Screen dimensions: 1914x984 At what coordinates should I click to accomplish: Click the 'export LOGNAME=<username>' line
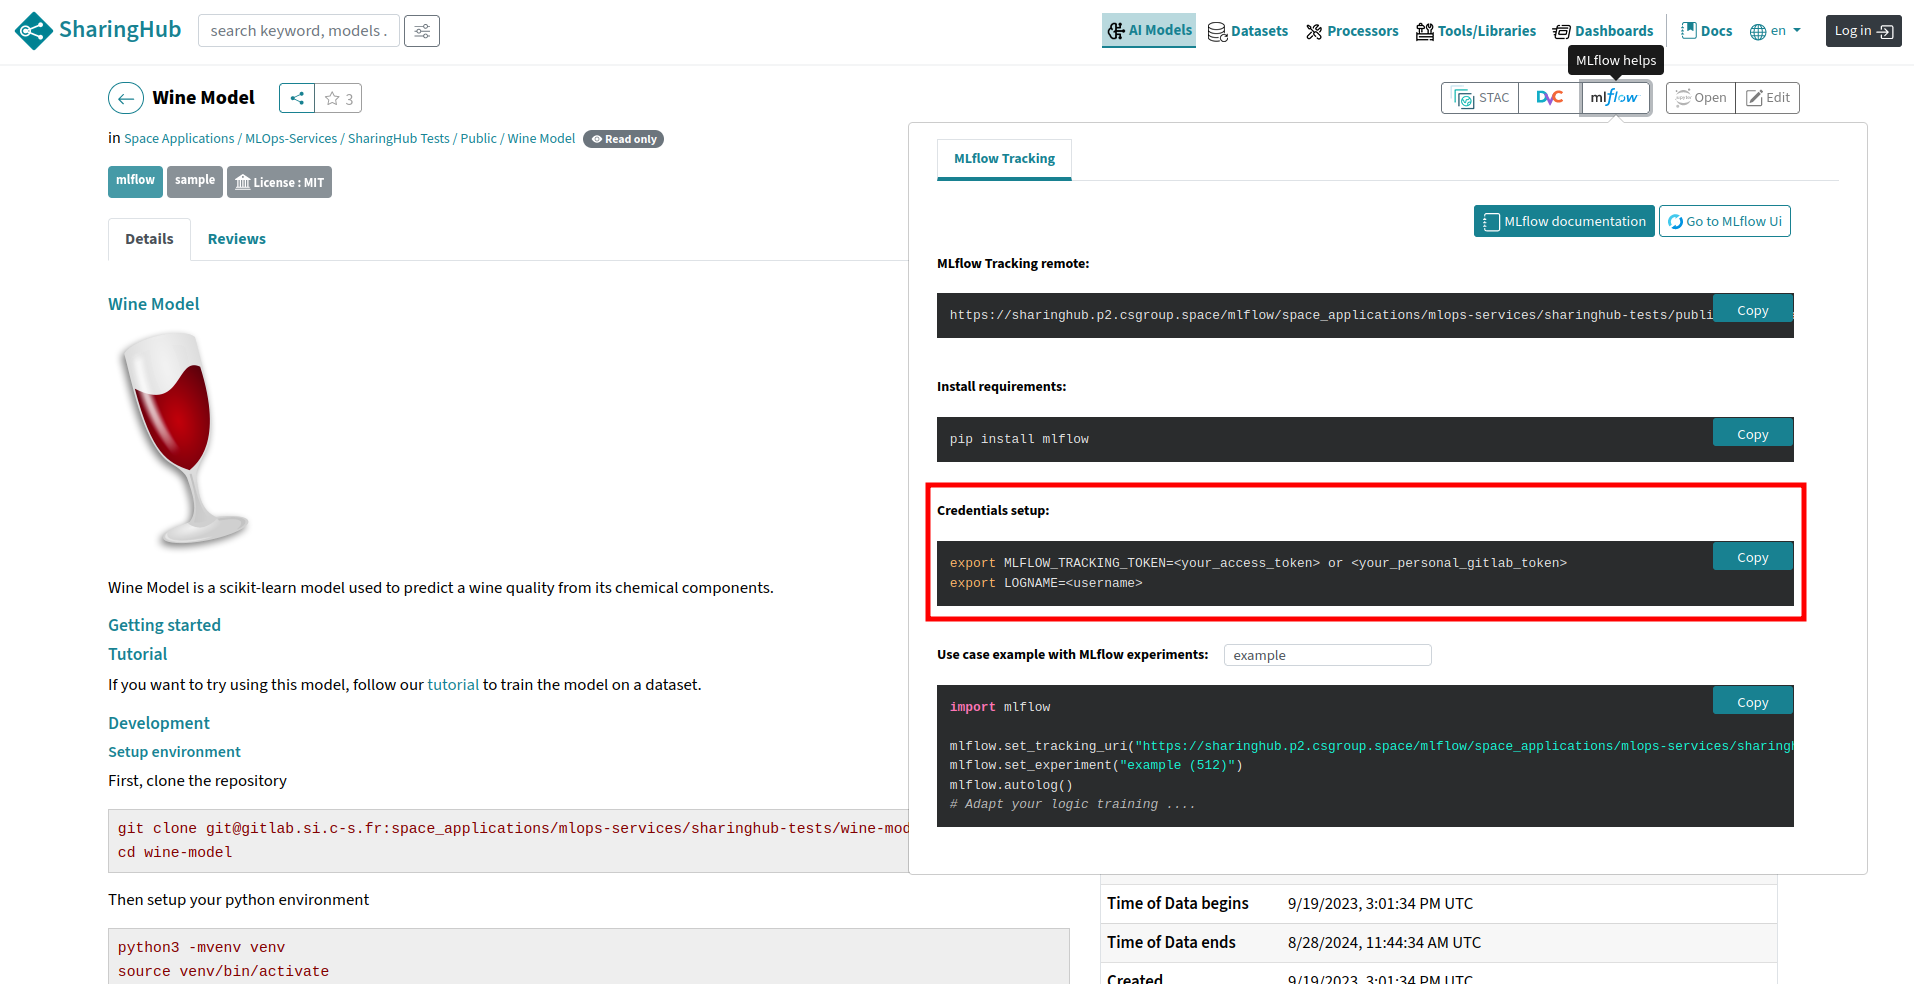coord(1046,583)
